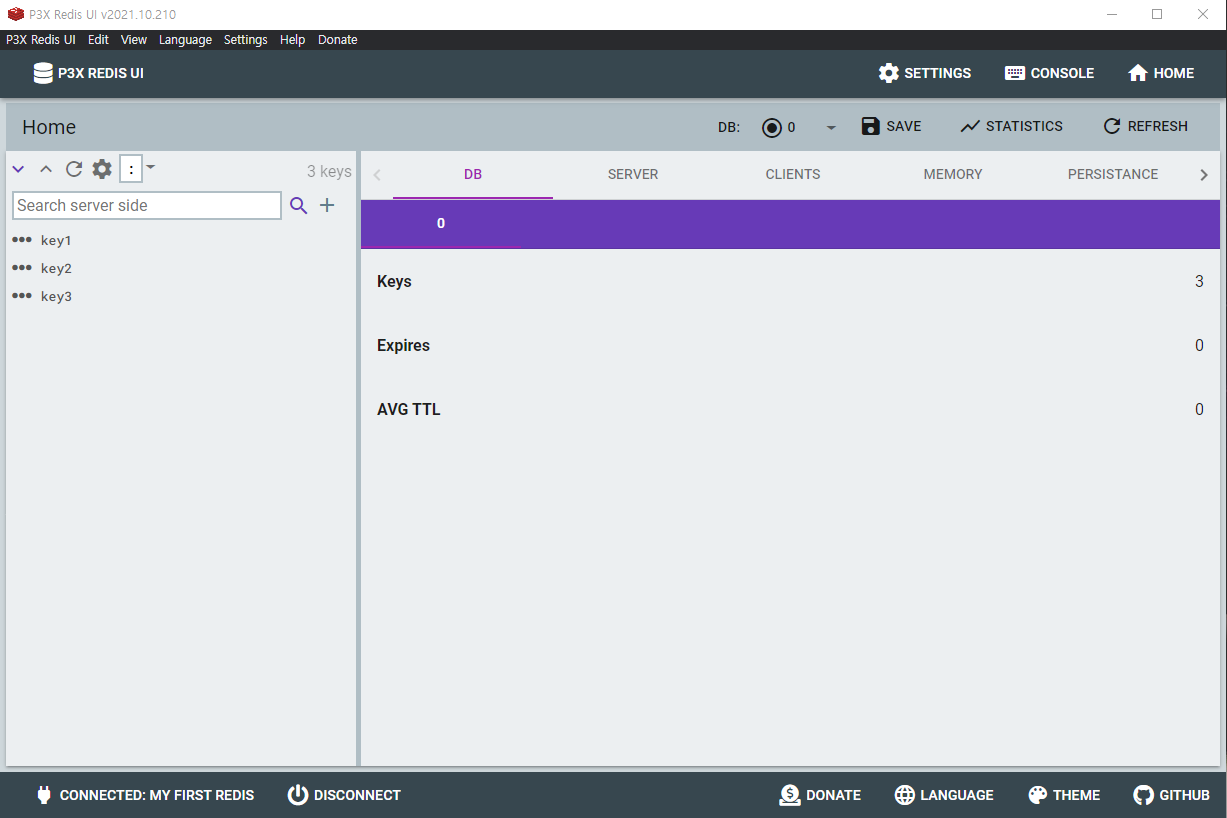Click the Disconnect power icon
The width and height of the screenshot is (1227, 818).
[x=298, y=795]
